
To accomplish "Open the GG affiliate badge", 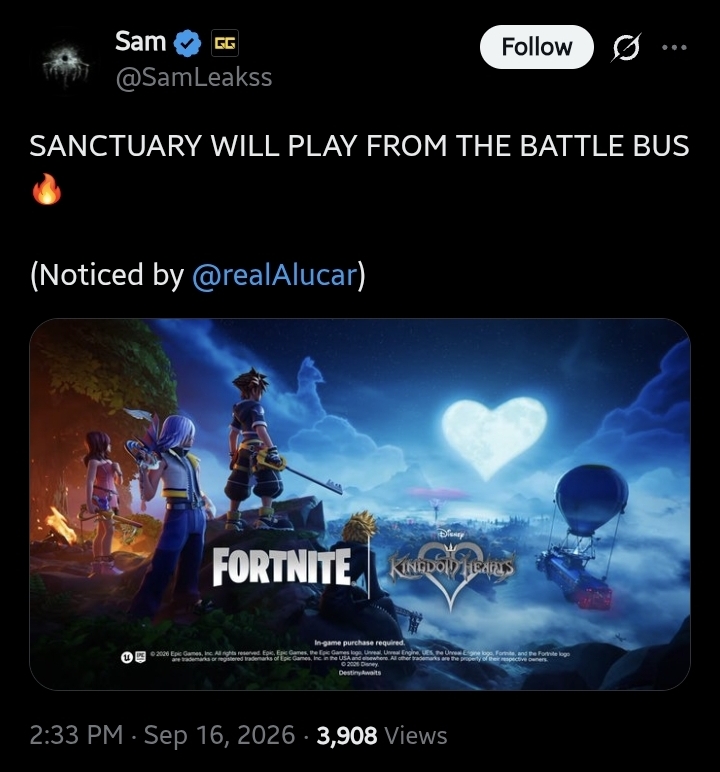I will coord(224,43).
